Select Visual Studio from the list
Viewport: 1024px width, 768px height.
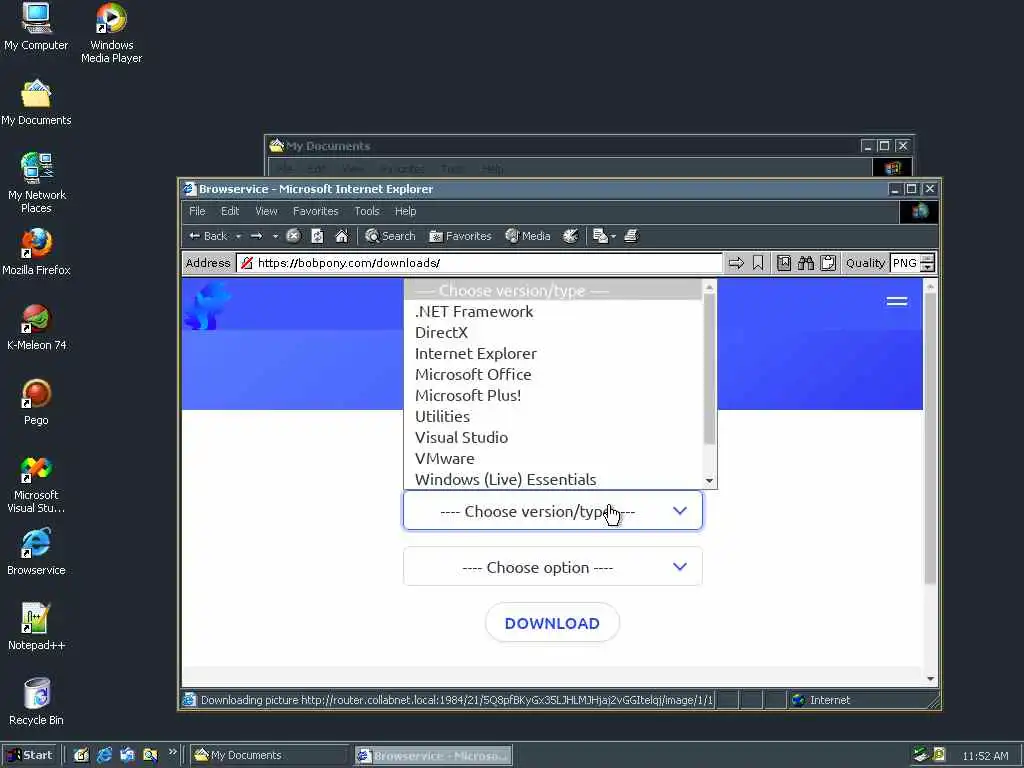coord(553,438)
